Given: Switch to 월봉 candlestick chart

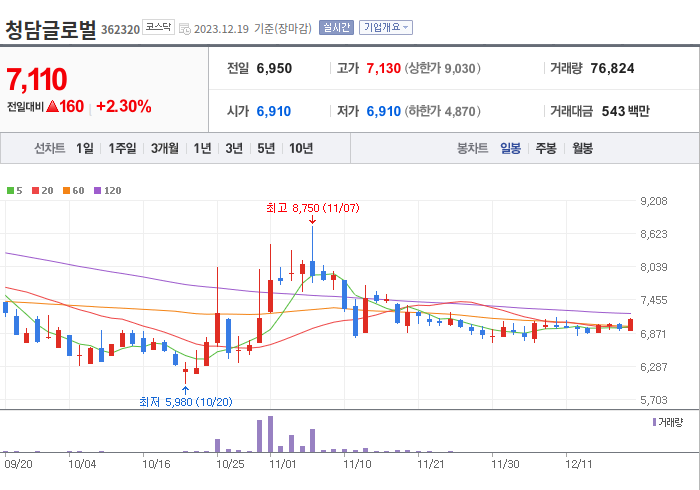Looking at the screenshot, I should pyautogui.click(x=583, y=148).
